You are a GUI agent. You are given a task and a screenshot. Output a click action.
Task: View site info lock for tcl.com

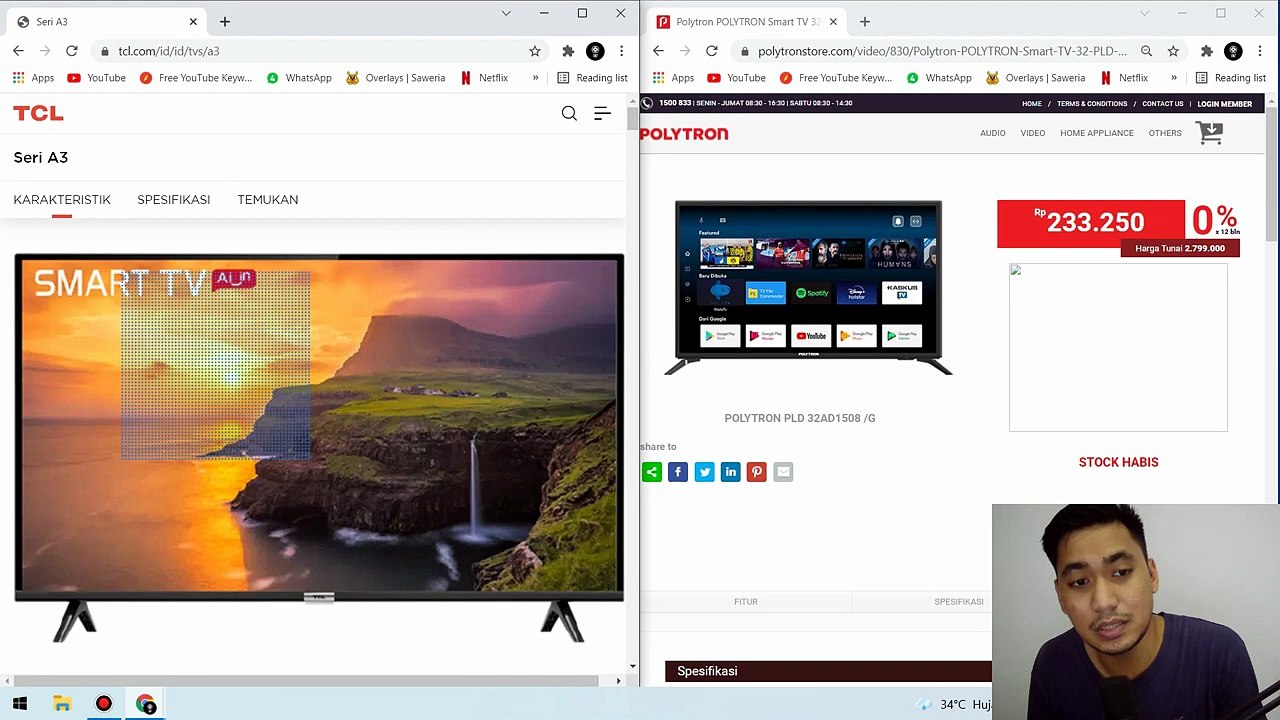coord(104,51)
